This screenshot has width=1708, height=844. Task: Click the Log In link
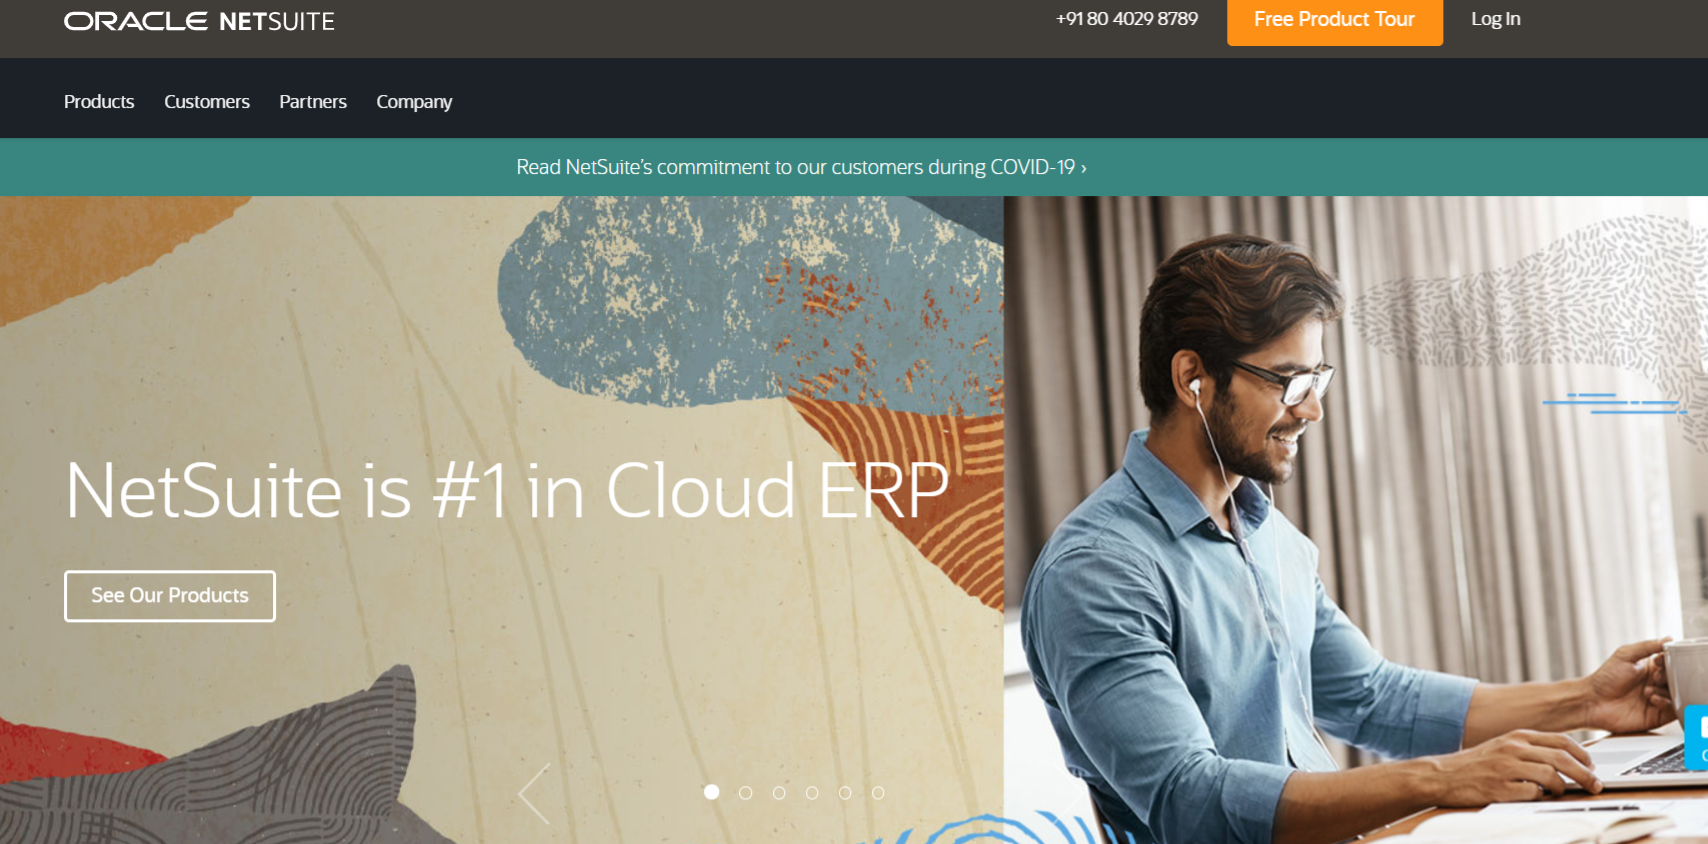[x=1496, y=19]
